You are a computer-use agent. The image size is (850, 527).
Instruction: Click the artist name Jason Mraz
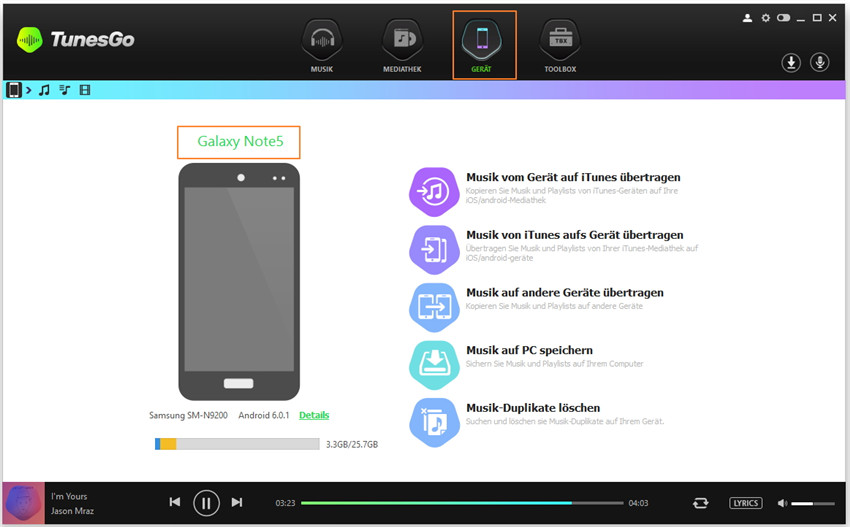pos(72,511)
